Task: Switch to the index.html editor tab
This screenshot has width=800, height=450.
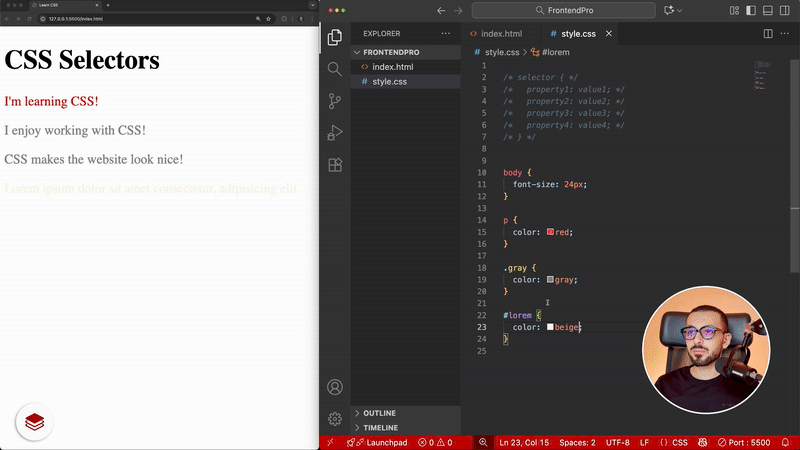Action: 501,33
